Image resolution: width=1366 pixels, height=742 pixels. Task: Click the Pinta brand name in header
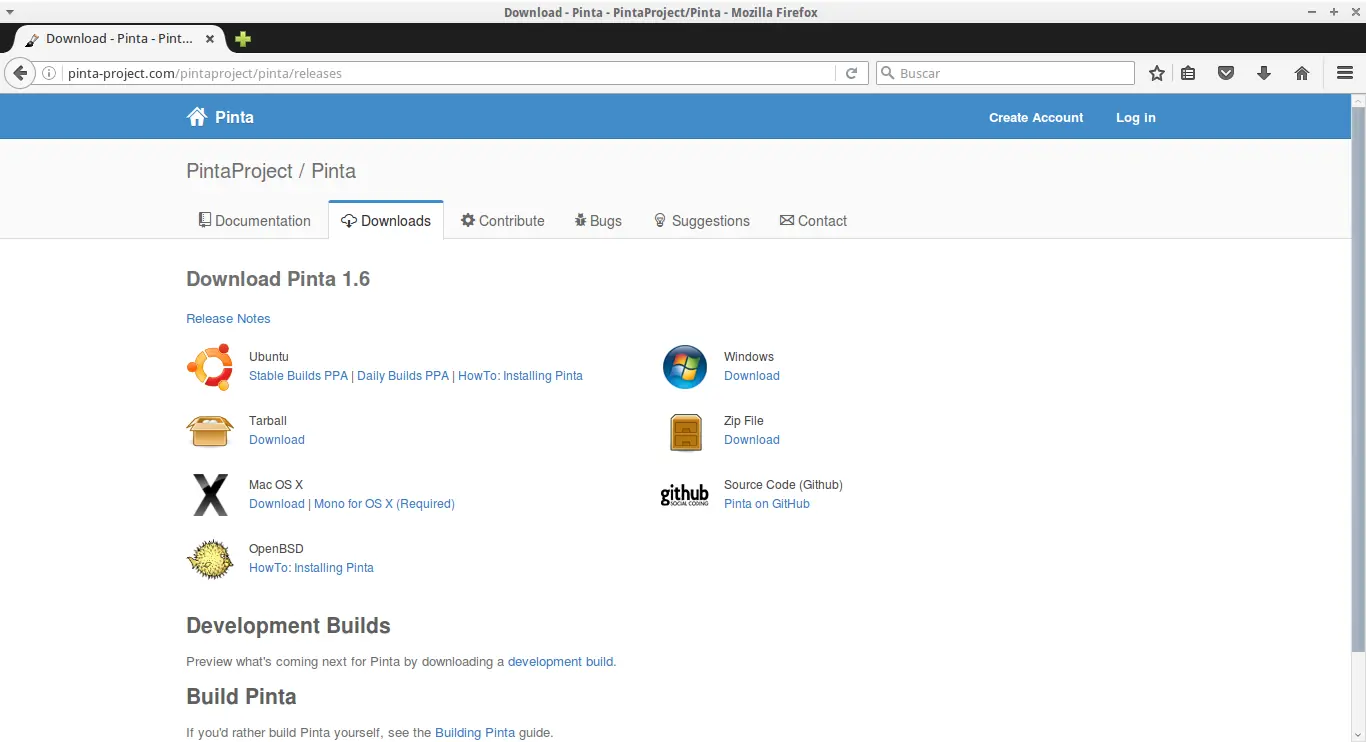coord(235,117)
